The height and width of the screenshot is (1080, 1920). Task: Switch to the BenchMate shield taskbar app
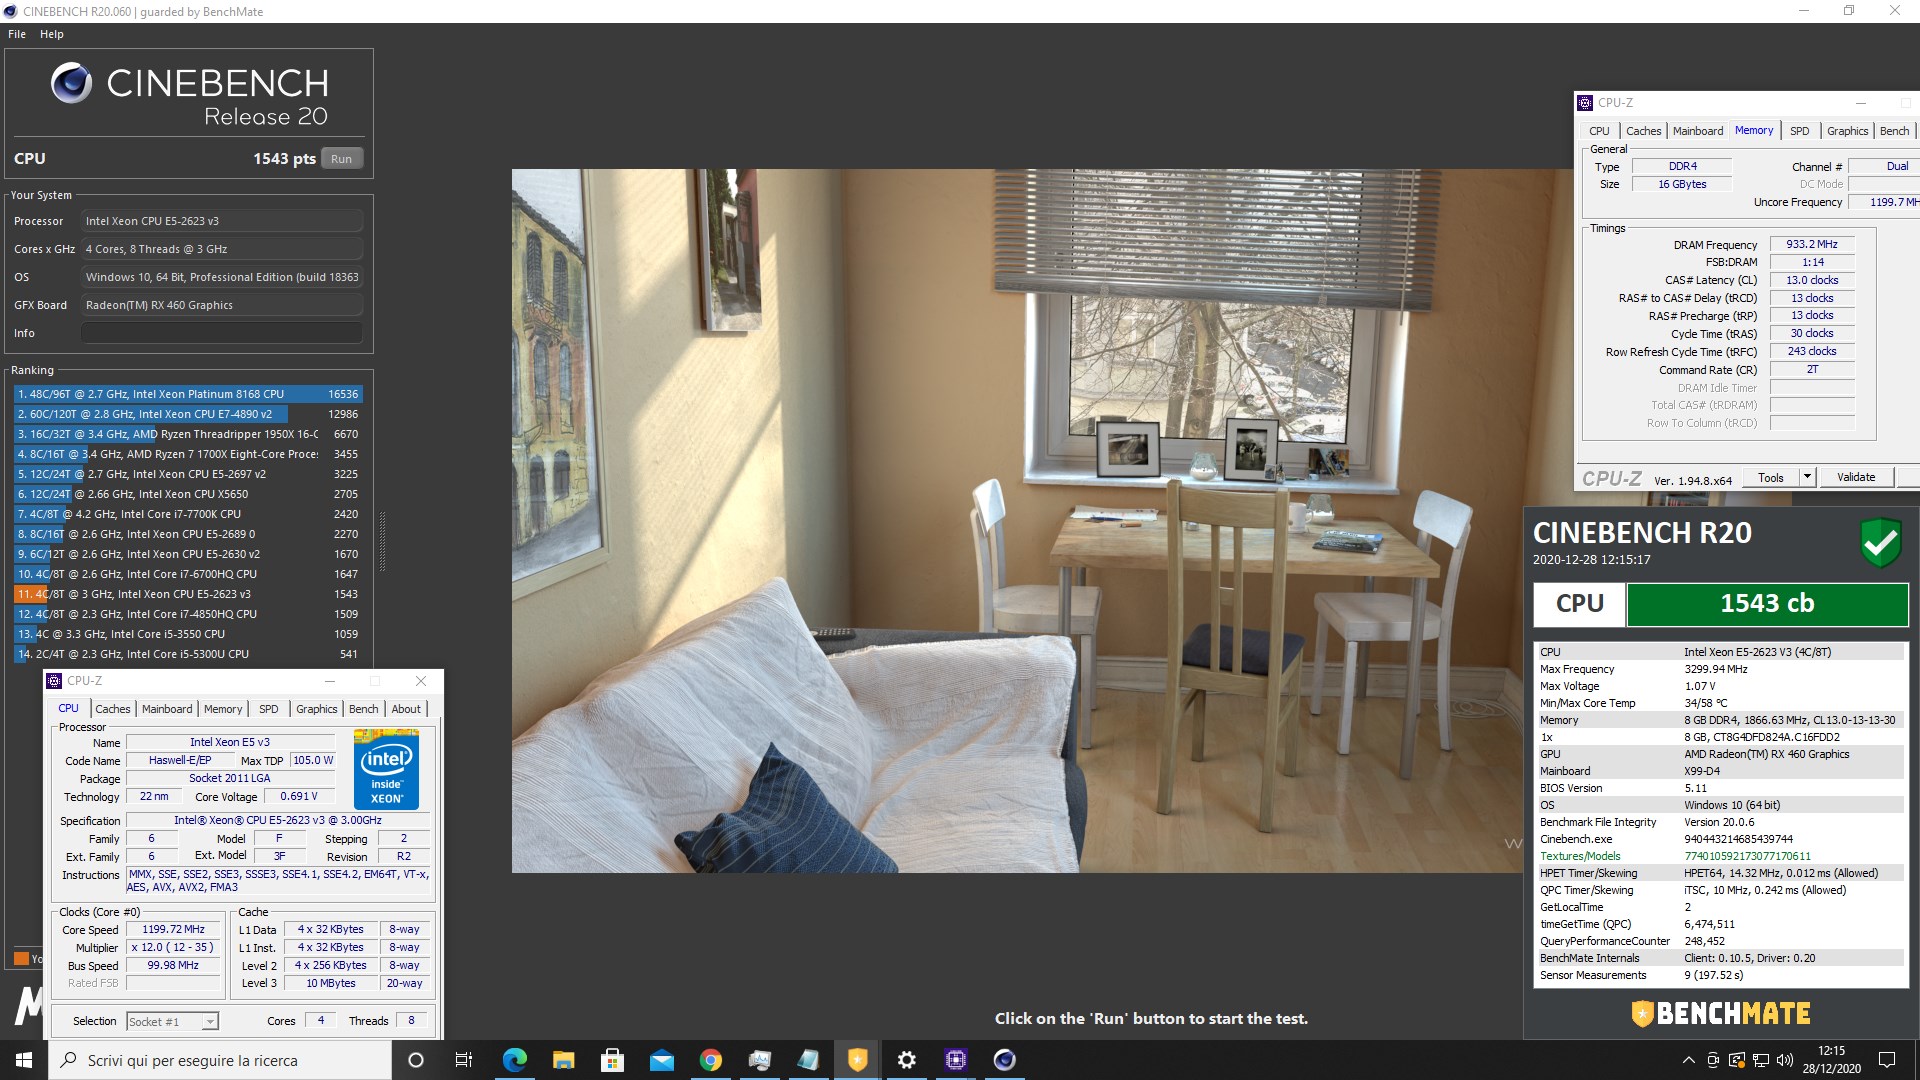click(857, 1060)
